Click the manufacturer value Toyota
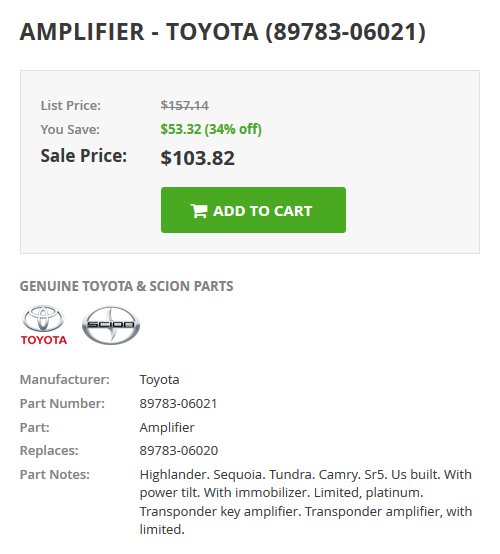Image resolution: width=500 pixels, height=554 pixels. pyautogui.click(x=159, y=379)
